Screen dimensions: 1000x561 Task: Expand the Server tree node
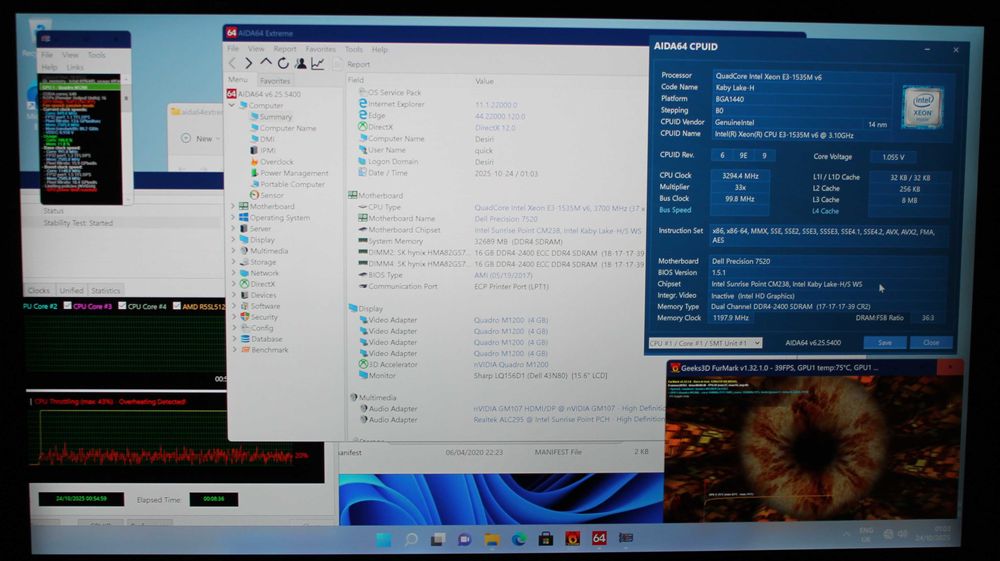tap(233, 229)
